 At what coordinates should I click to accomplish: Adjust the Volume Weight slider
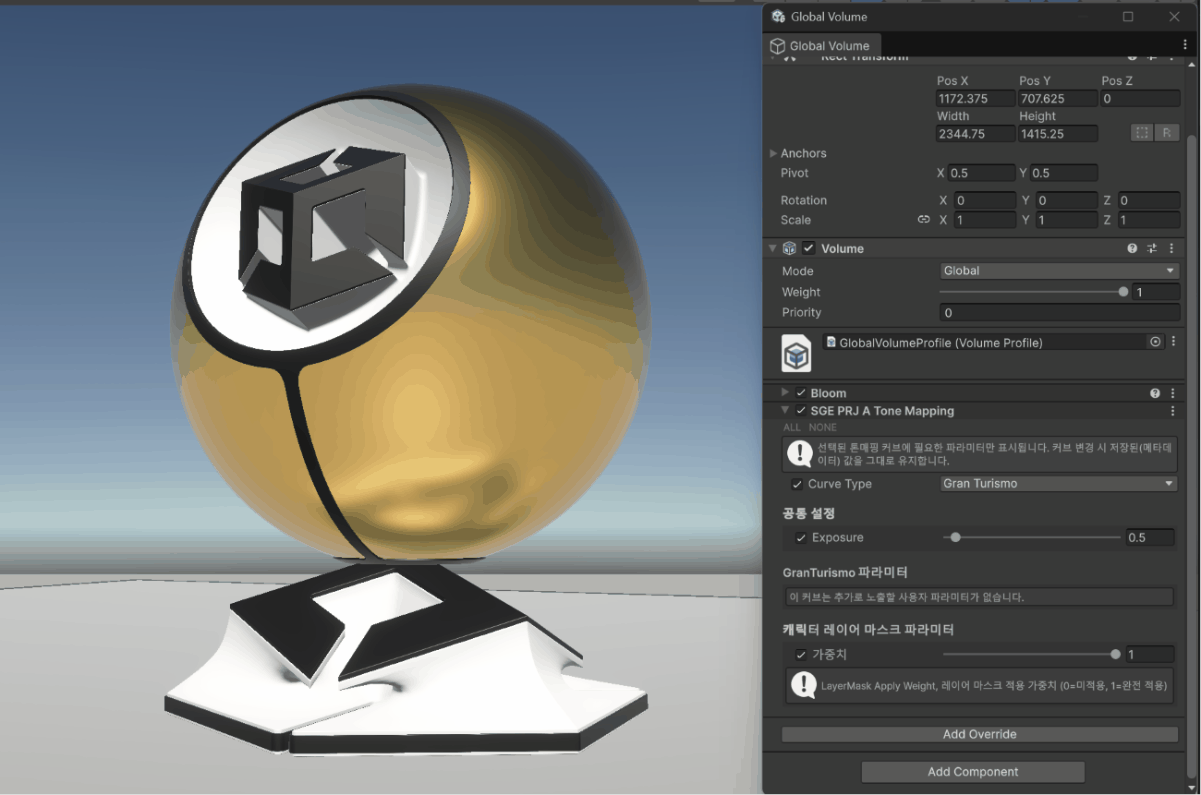tap(1035, 292)
